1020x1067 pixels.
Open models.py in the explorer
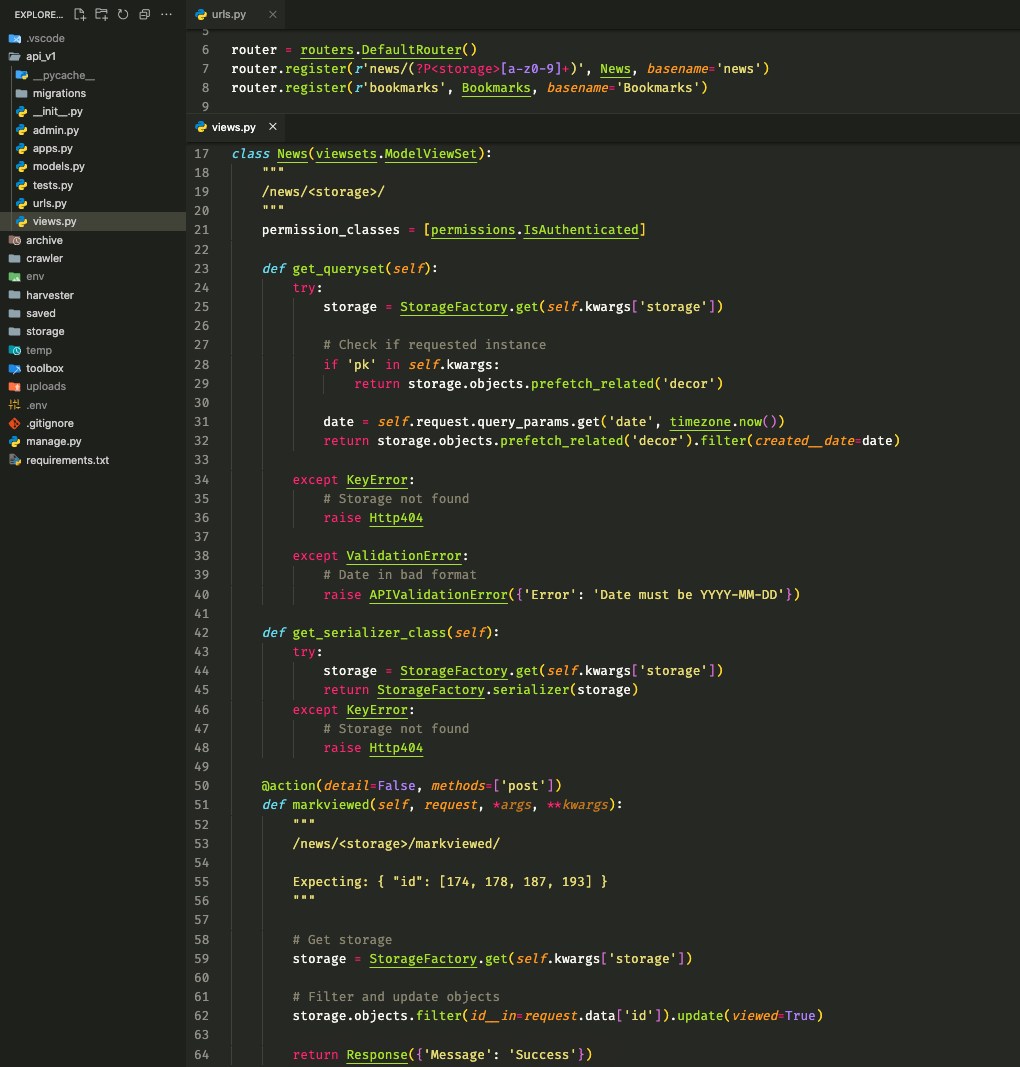93,167
